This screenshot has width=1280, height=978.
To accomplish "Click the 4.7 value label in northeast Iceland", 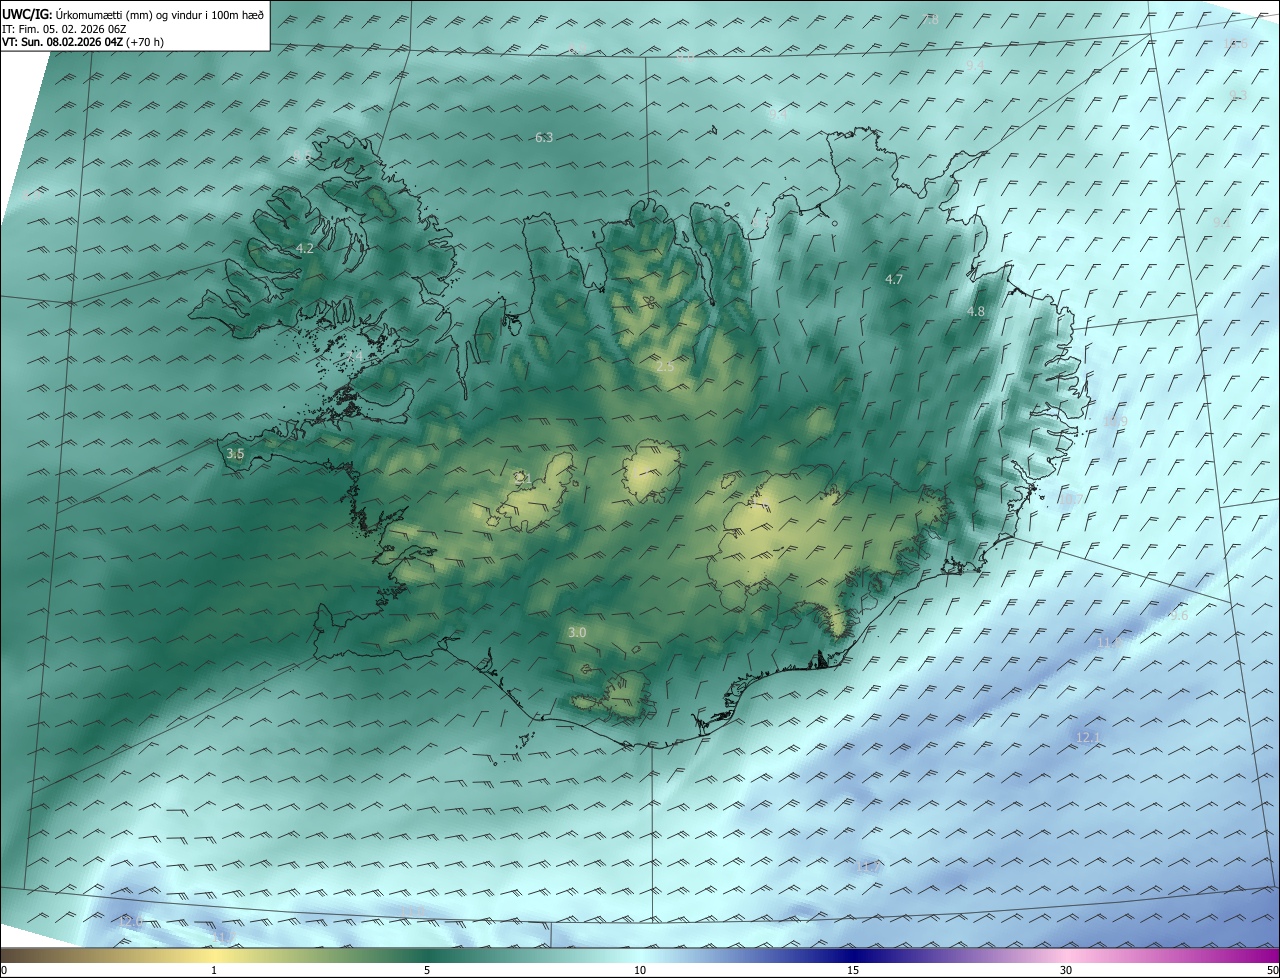I will [x=894, y=279].
